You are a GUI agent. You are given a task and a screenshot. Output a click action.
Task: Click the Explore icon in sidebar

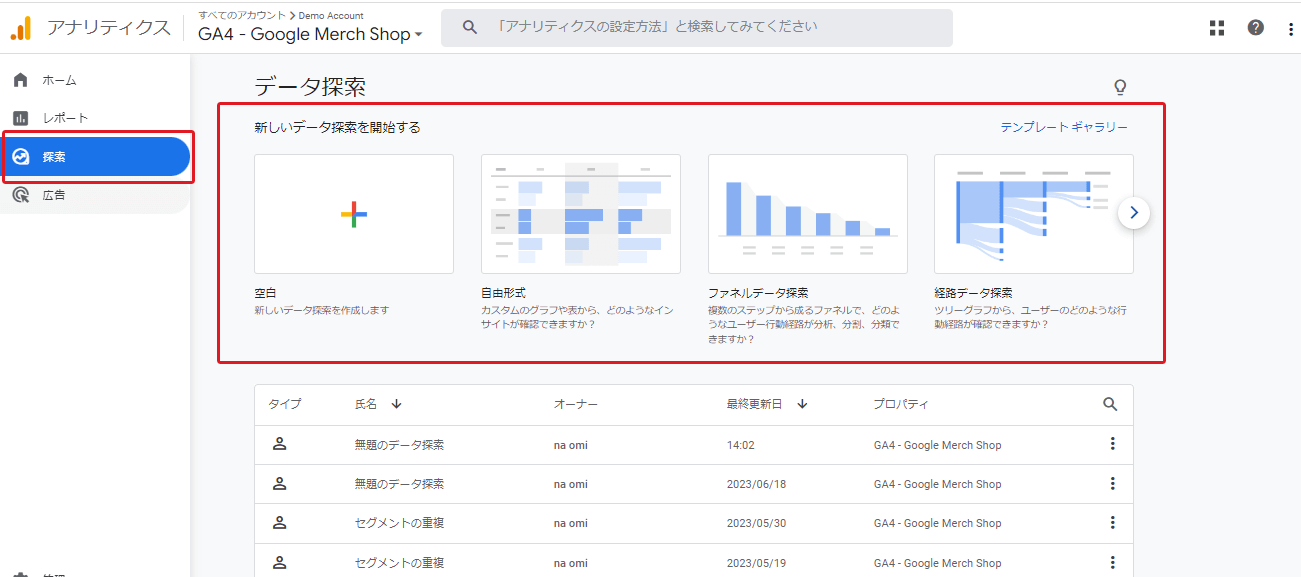tap(21, 157)
